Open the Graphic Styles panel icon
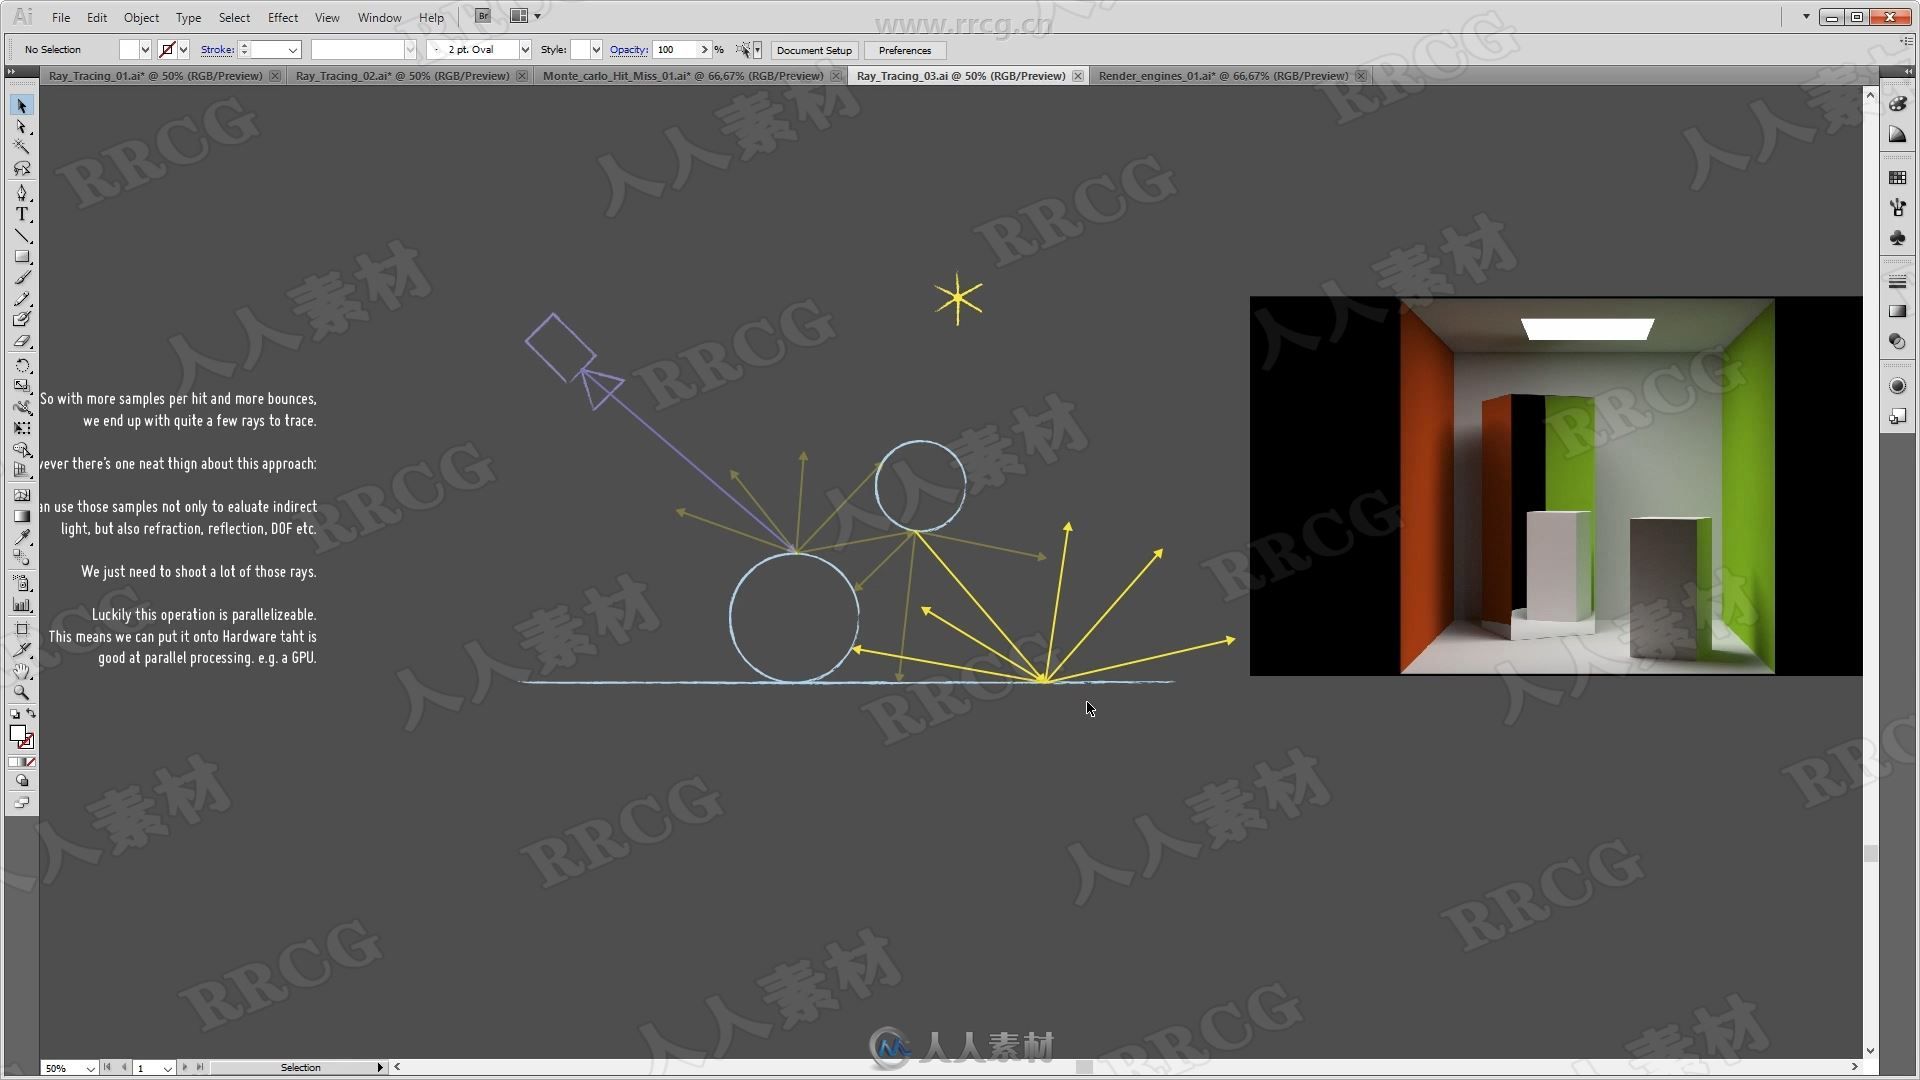This screenshot has height=1080, width=1920. tap(1897, 416)
